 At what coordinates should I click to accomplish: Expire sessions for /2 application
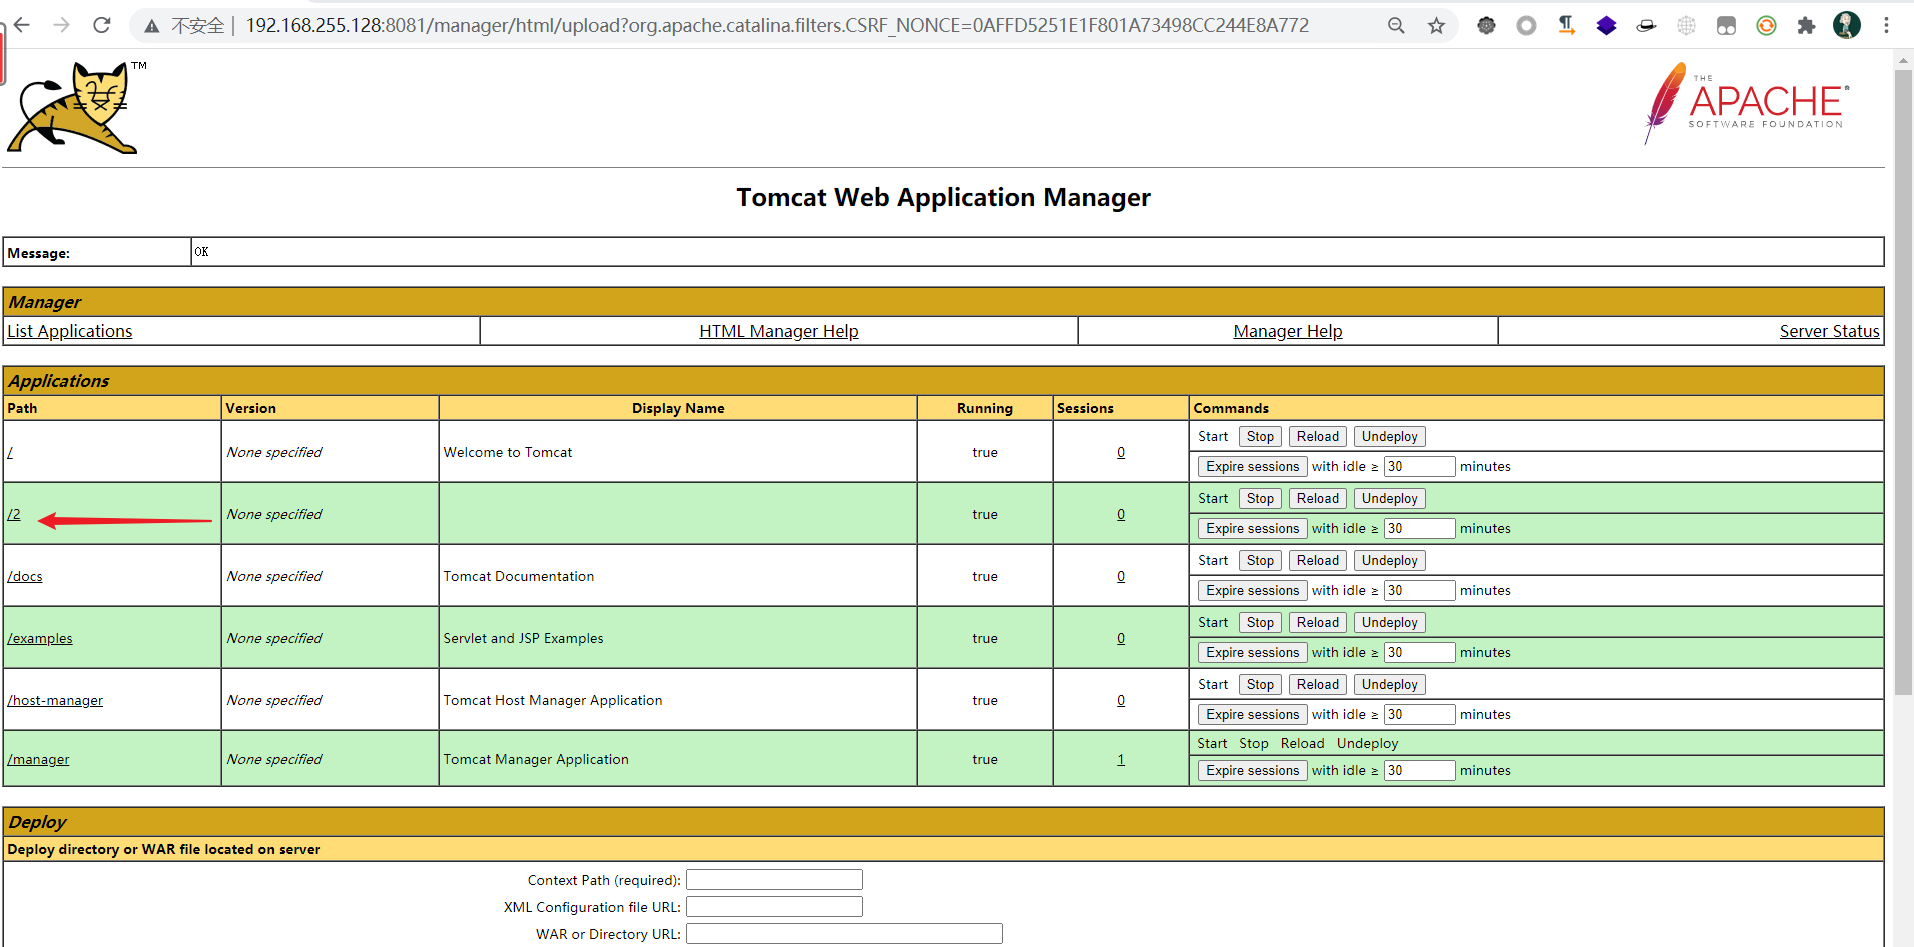pos(1252,528)
